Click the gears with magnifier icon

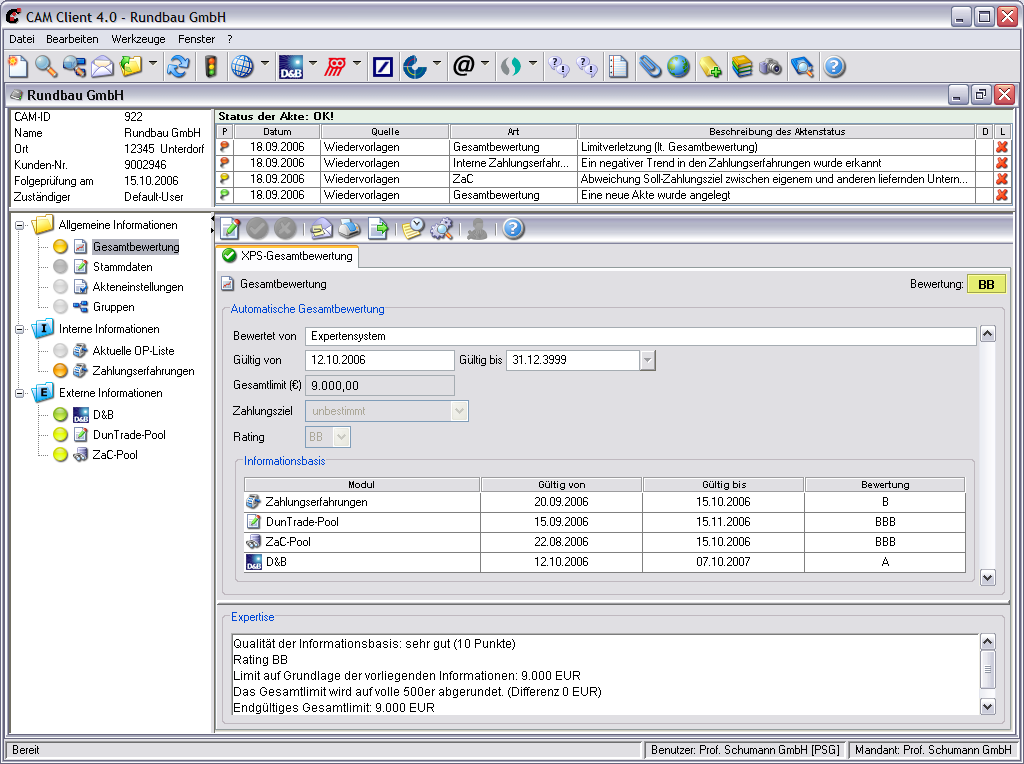441,229
